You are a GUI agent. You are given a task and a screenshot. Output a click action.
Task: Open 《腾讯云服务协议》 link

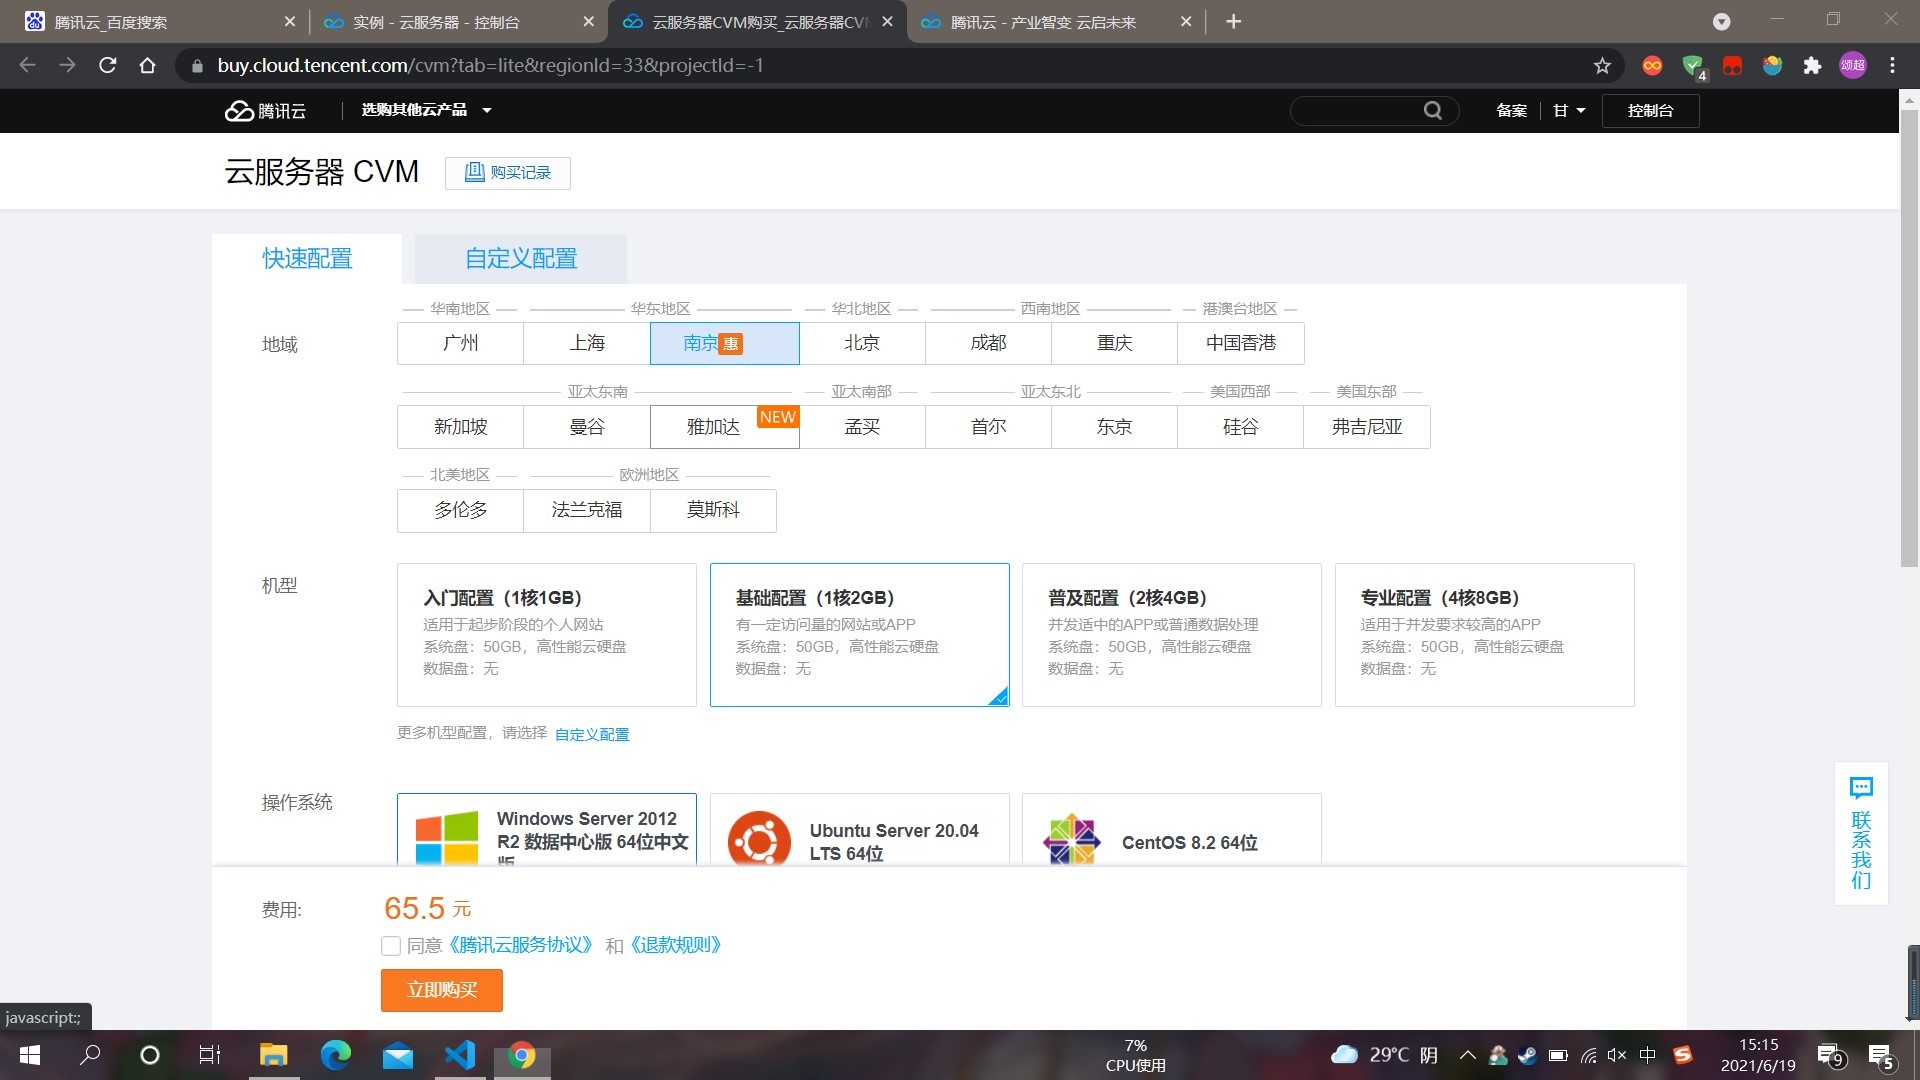pos(521,946)
